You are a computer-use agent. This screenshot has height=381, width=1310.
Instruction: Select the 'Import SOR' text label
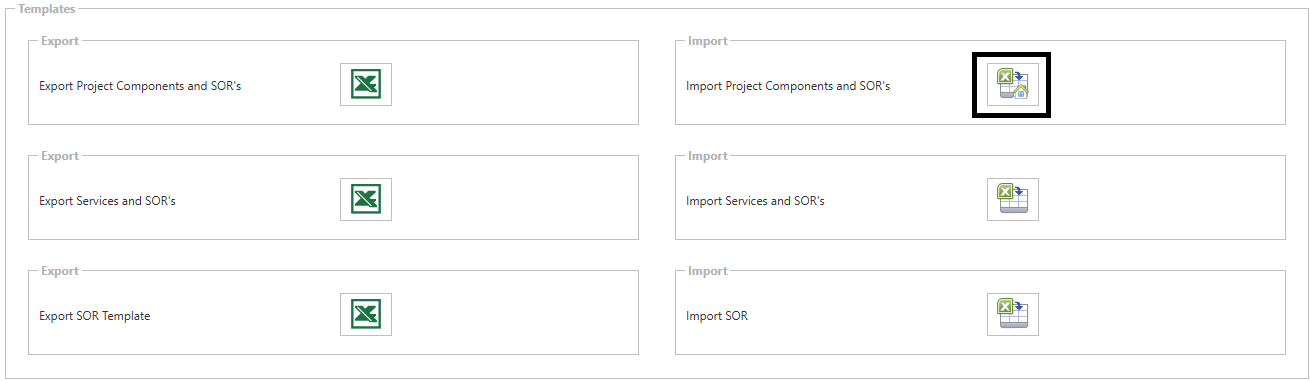[717, 316]
